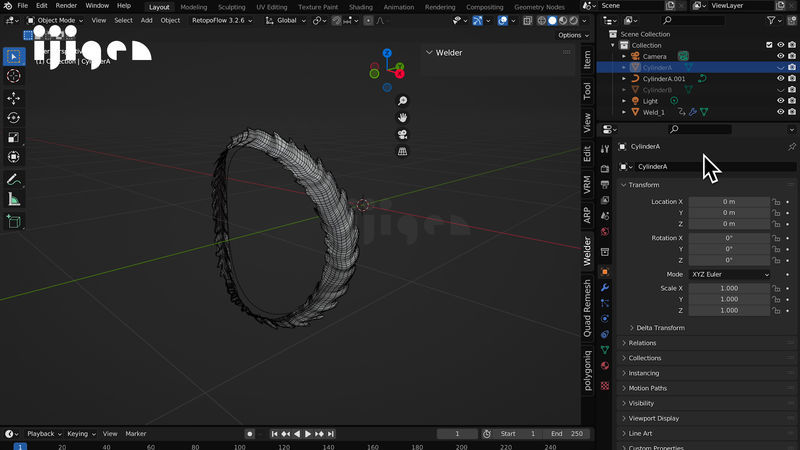Open the Rotation Mode XYZ Euler dropdown
Image resolution: width=800 pixels, height=450 pixels.
click(x=729, y=274)
